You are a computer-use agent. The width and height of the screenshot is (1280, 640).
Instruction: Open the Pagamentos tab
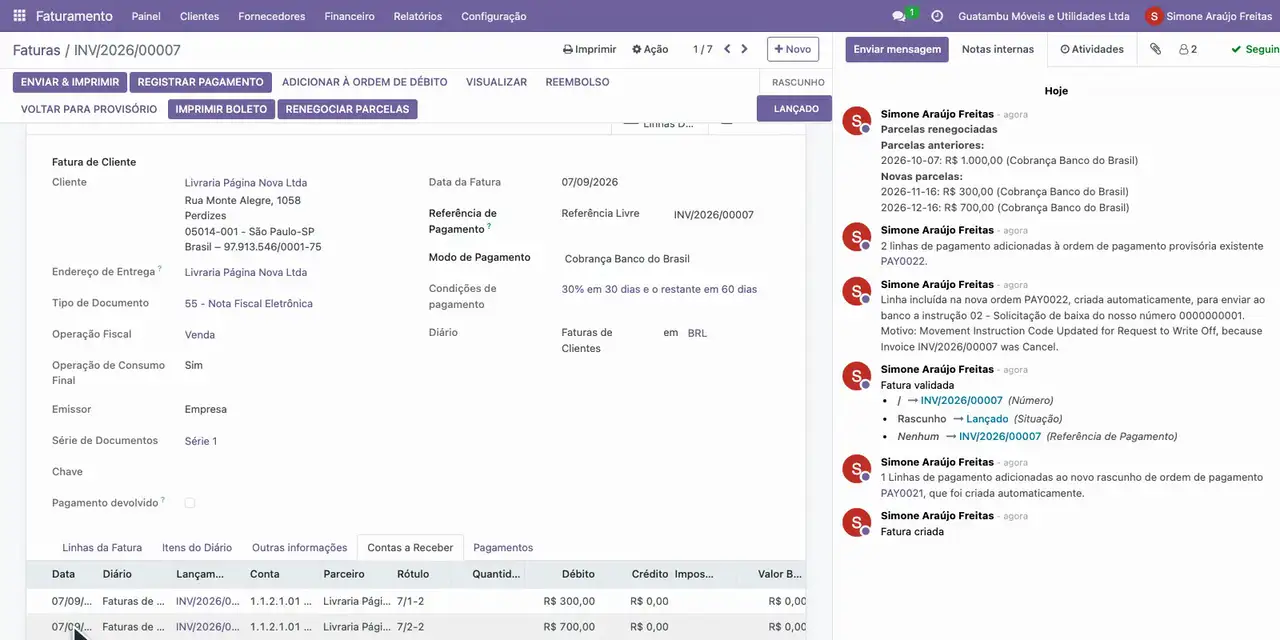click(x=503, y=548)
